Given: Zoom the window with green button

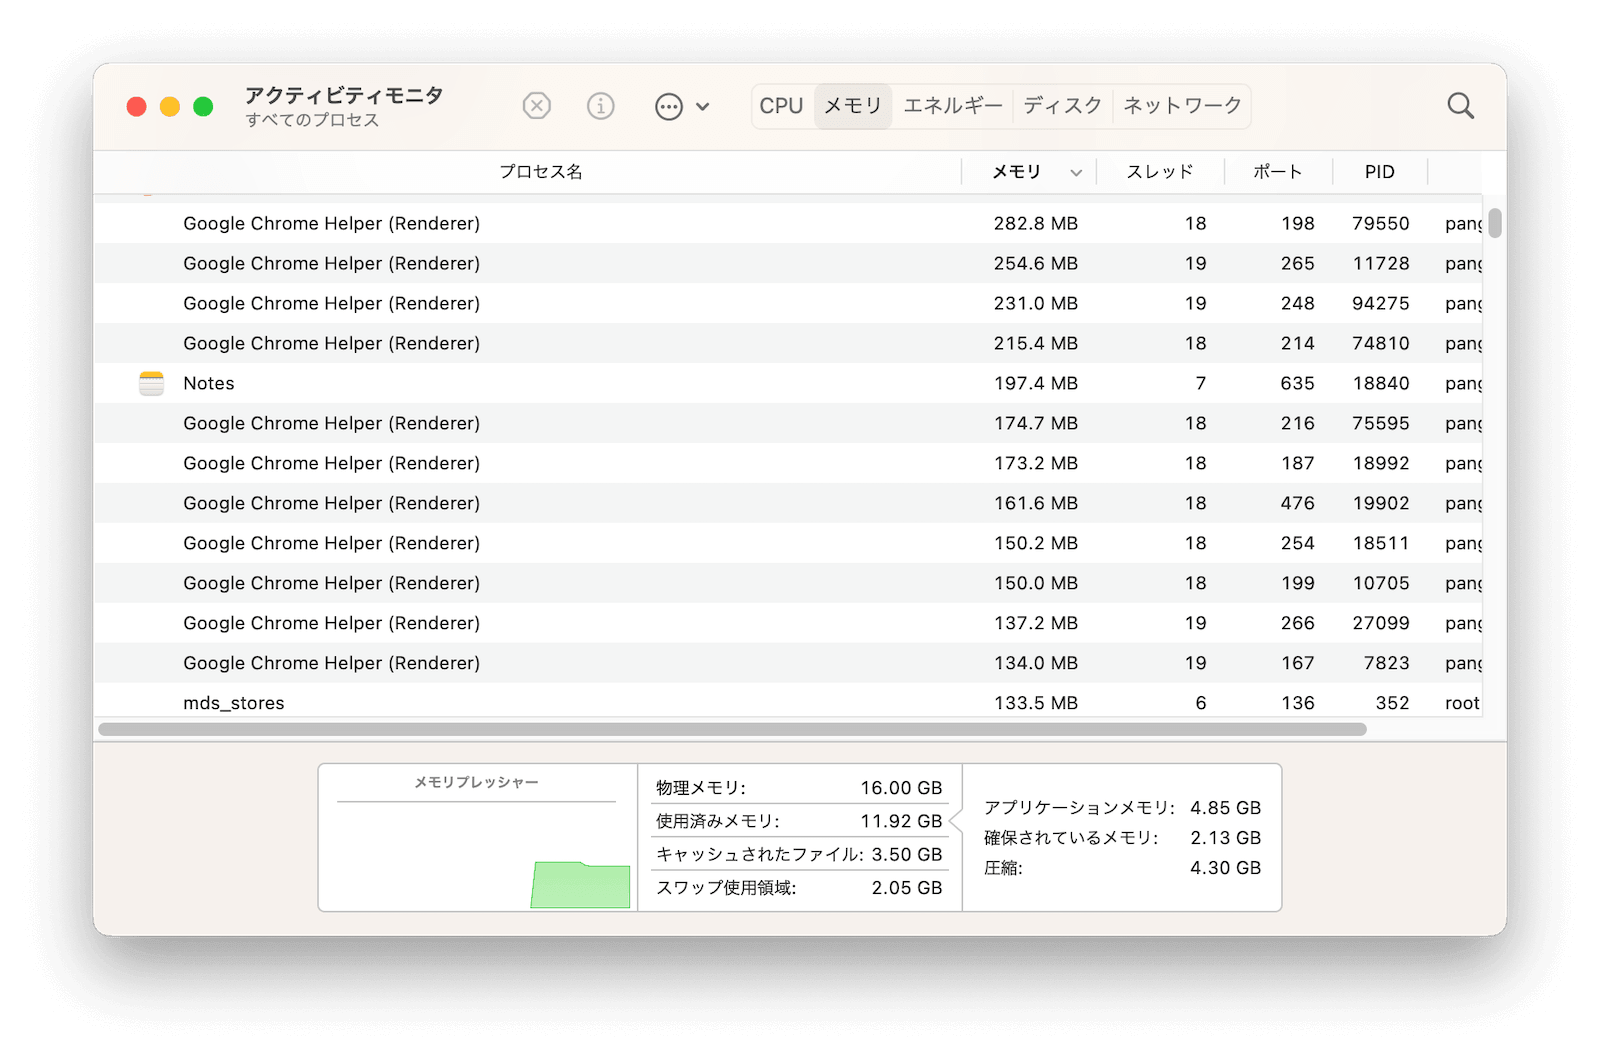Looking at the screenshot, I should click(x=203, y=106).
